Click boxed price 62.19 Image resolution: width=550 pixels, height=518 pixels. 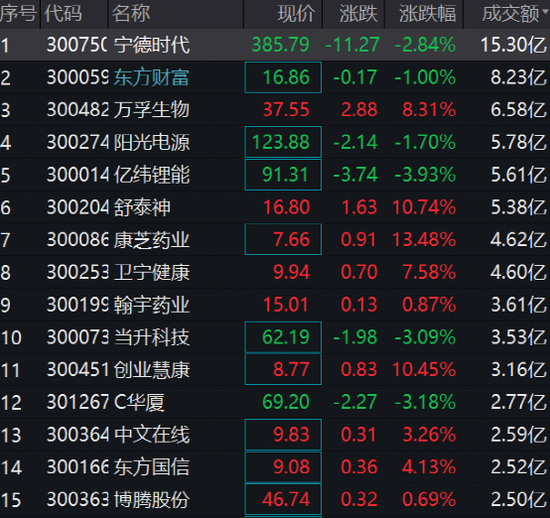(x=283, y=337)
